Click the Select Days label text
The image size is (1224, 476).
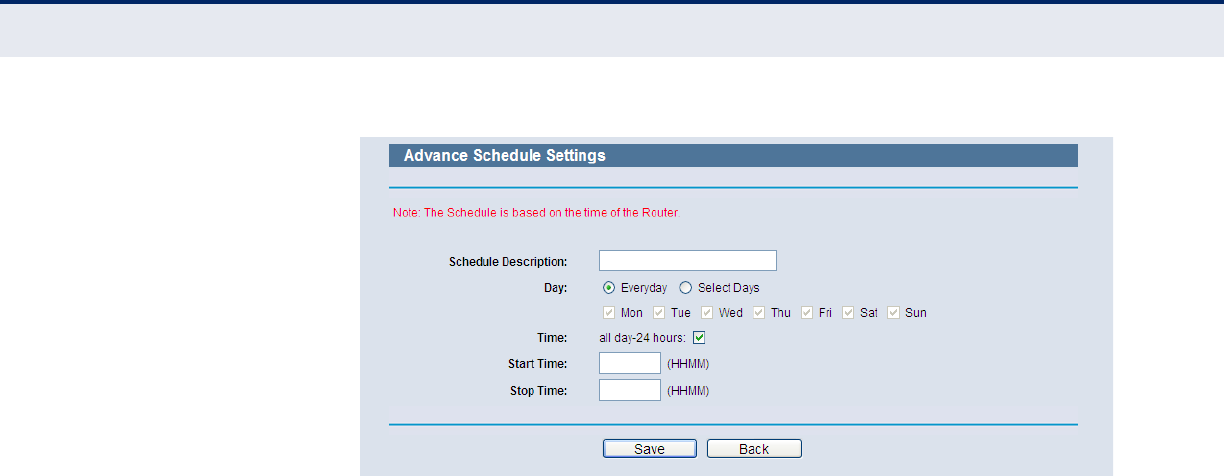coord(728,288)
